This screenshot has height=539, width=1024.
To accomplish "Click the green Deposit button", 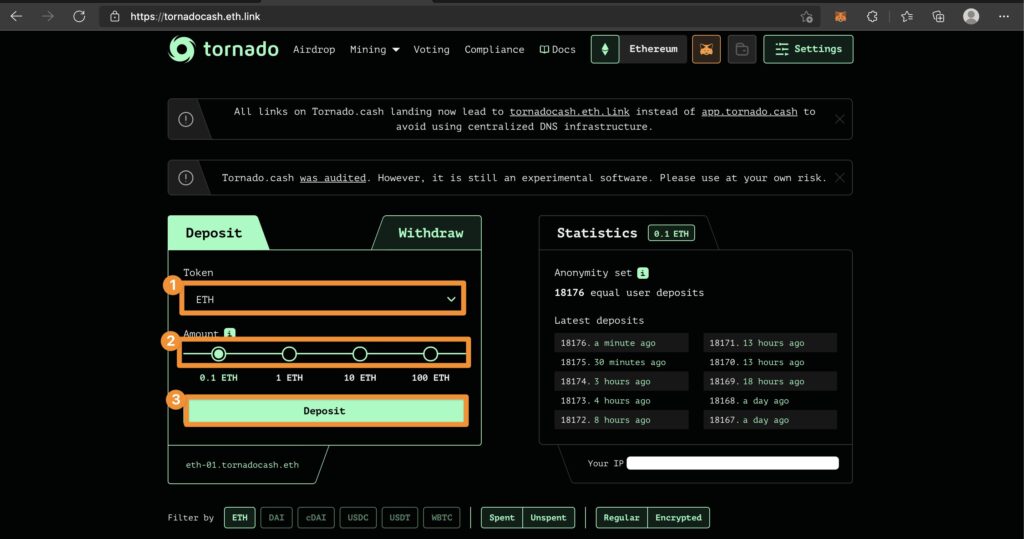I will point(325,411).
